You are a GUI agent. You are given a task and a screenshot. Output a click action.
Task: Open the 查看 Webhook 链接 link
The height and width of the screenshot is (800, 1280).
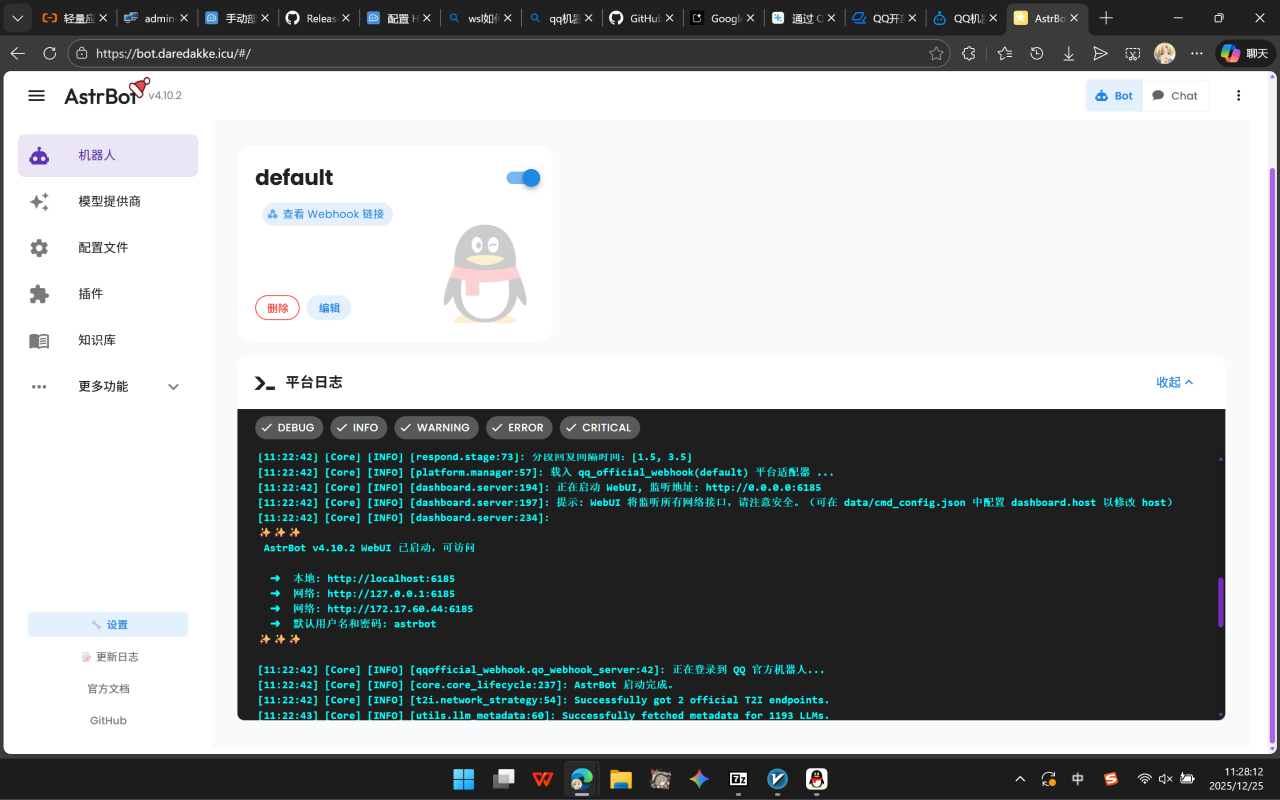tap(327, 214)
